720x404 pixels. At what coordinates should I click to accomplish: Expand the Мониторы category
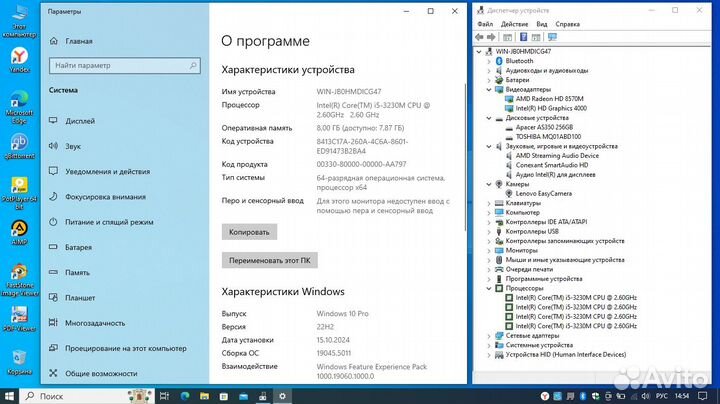point(489,250)
